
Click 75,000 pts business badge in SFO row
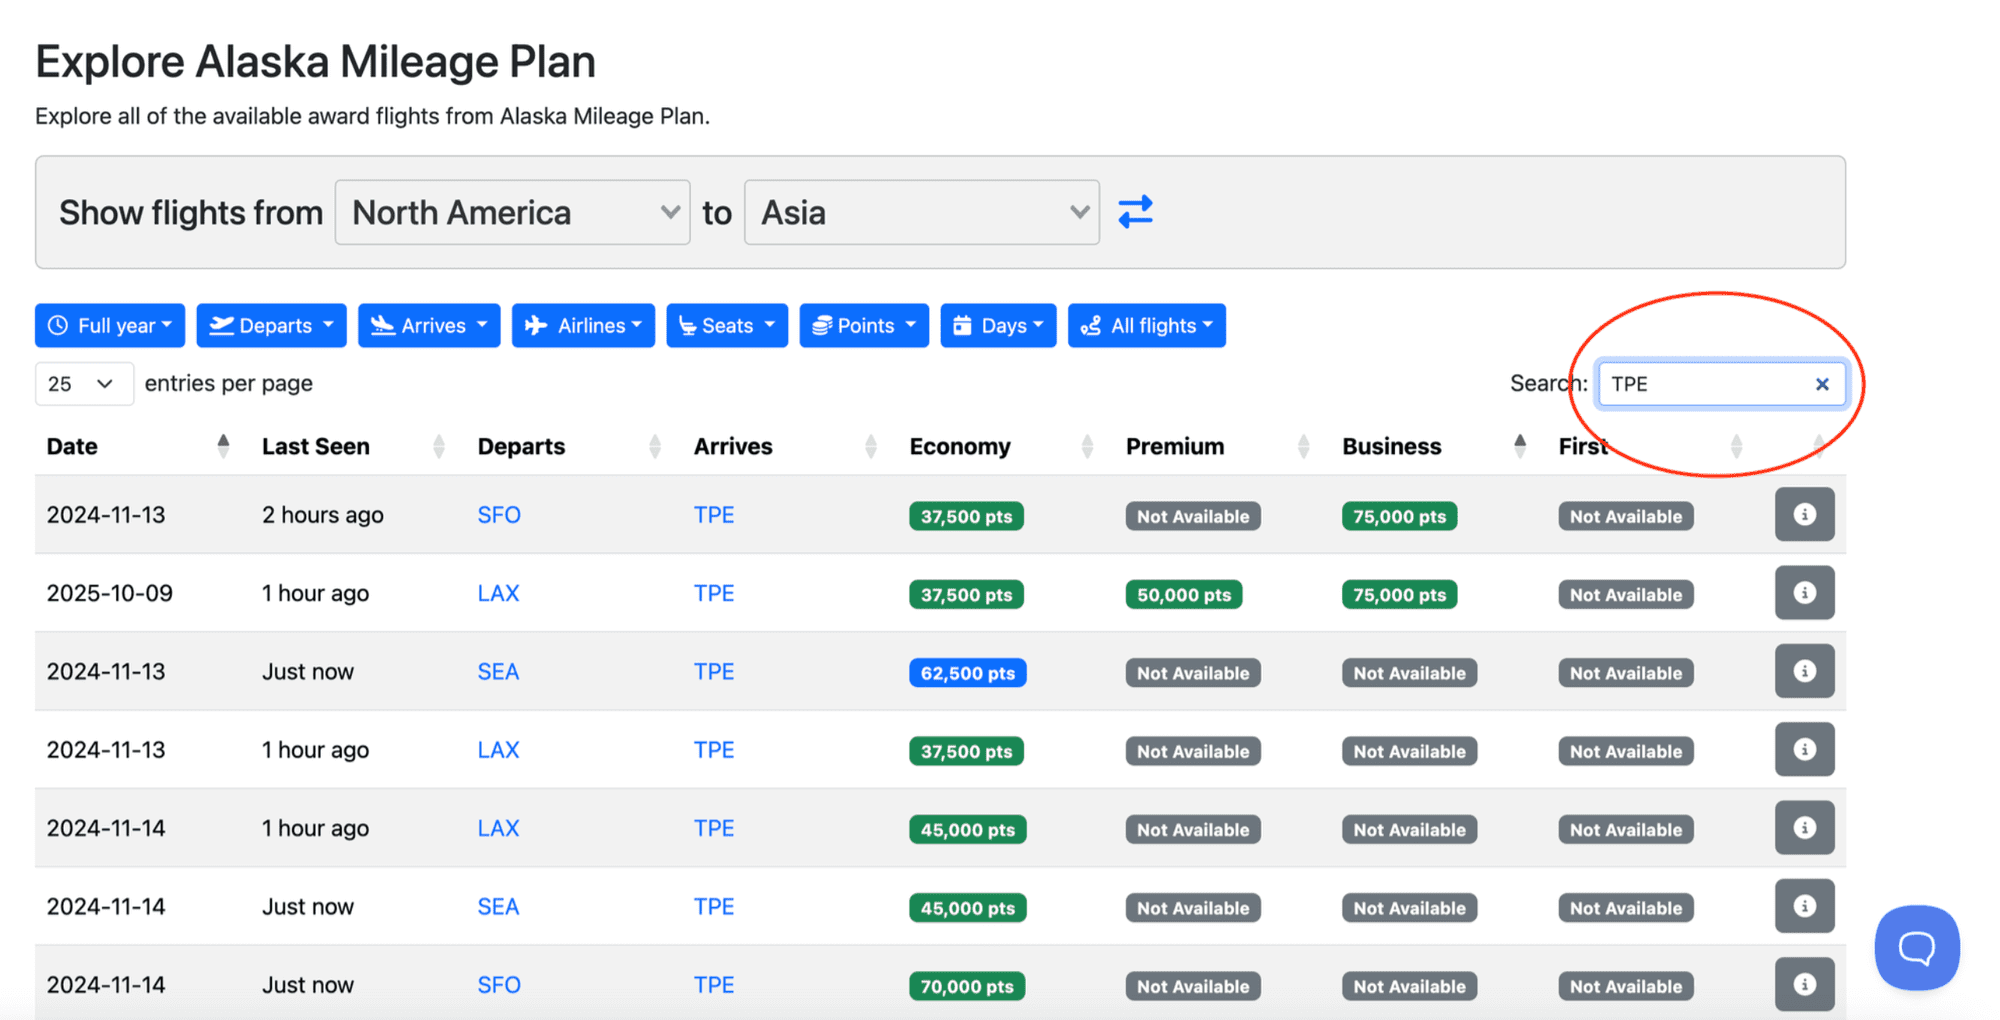pos(1399,517)
